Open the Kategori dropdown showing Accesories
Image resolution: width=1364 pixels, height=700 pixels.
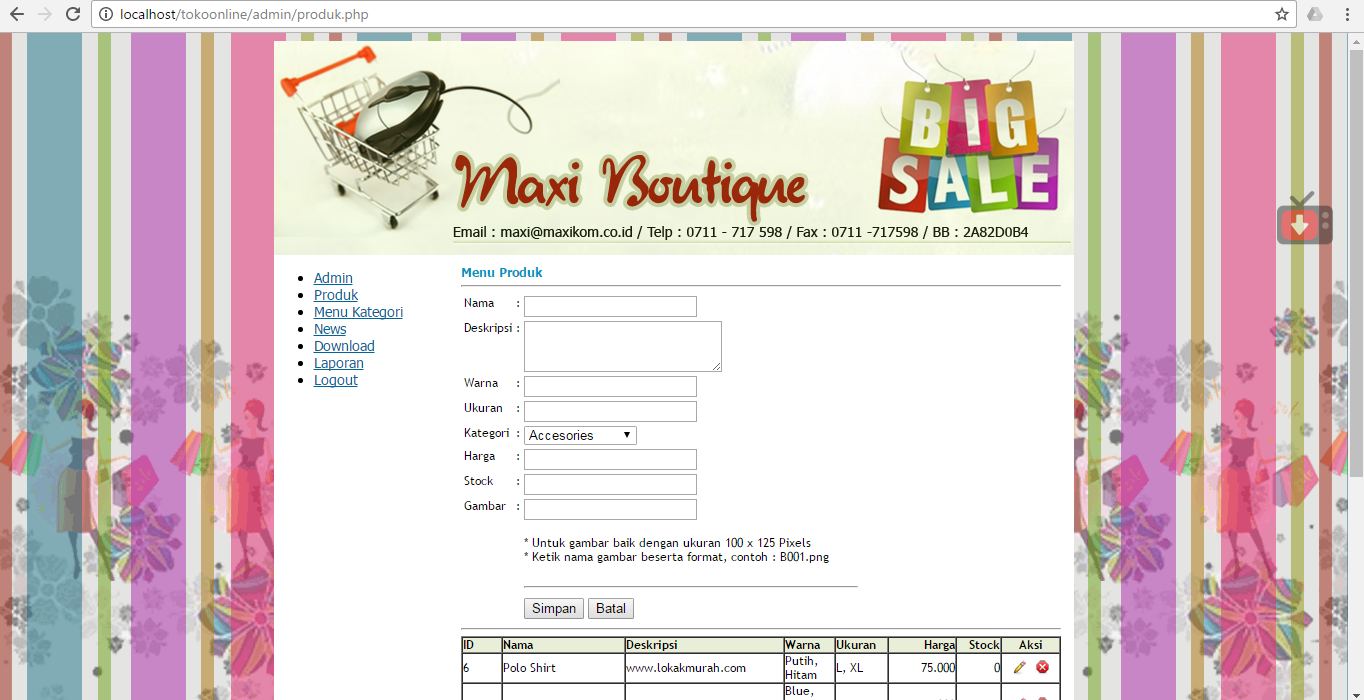tap(580, 434)
